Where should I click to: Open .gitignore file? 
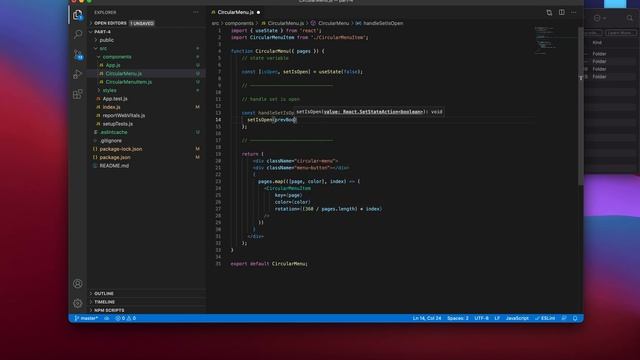coord(111,140)
